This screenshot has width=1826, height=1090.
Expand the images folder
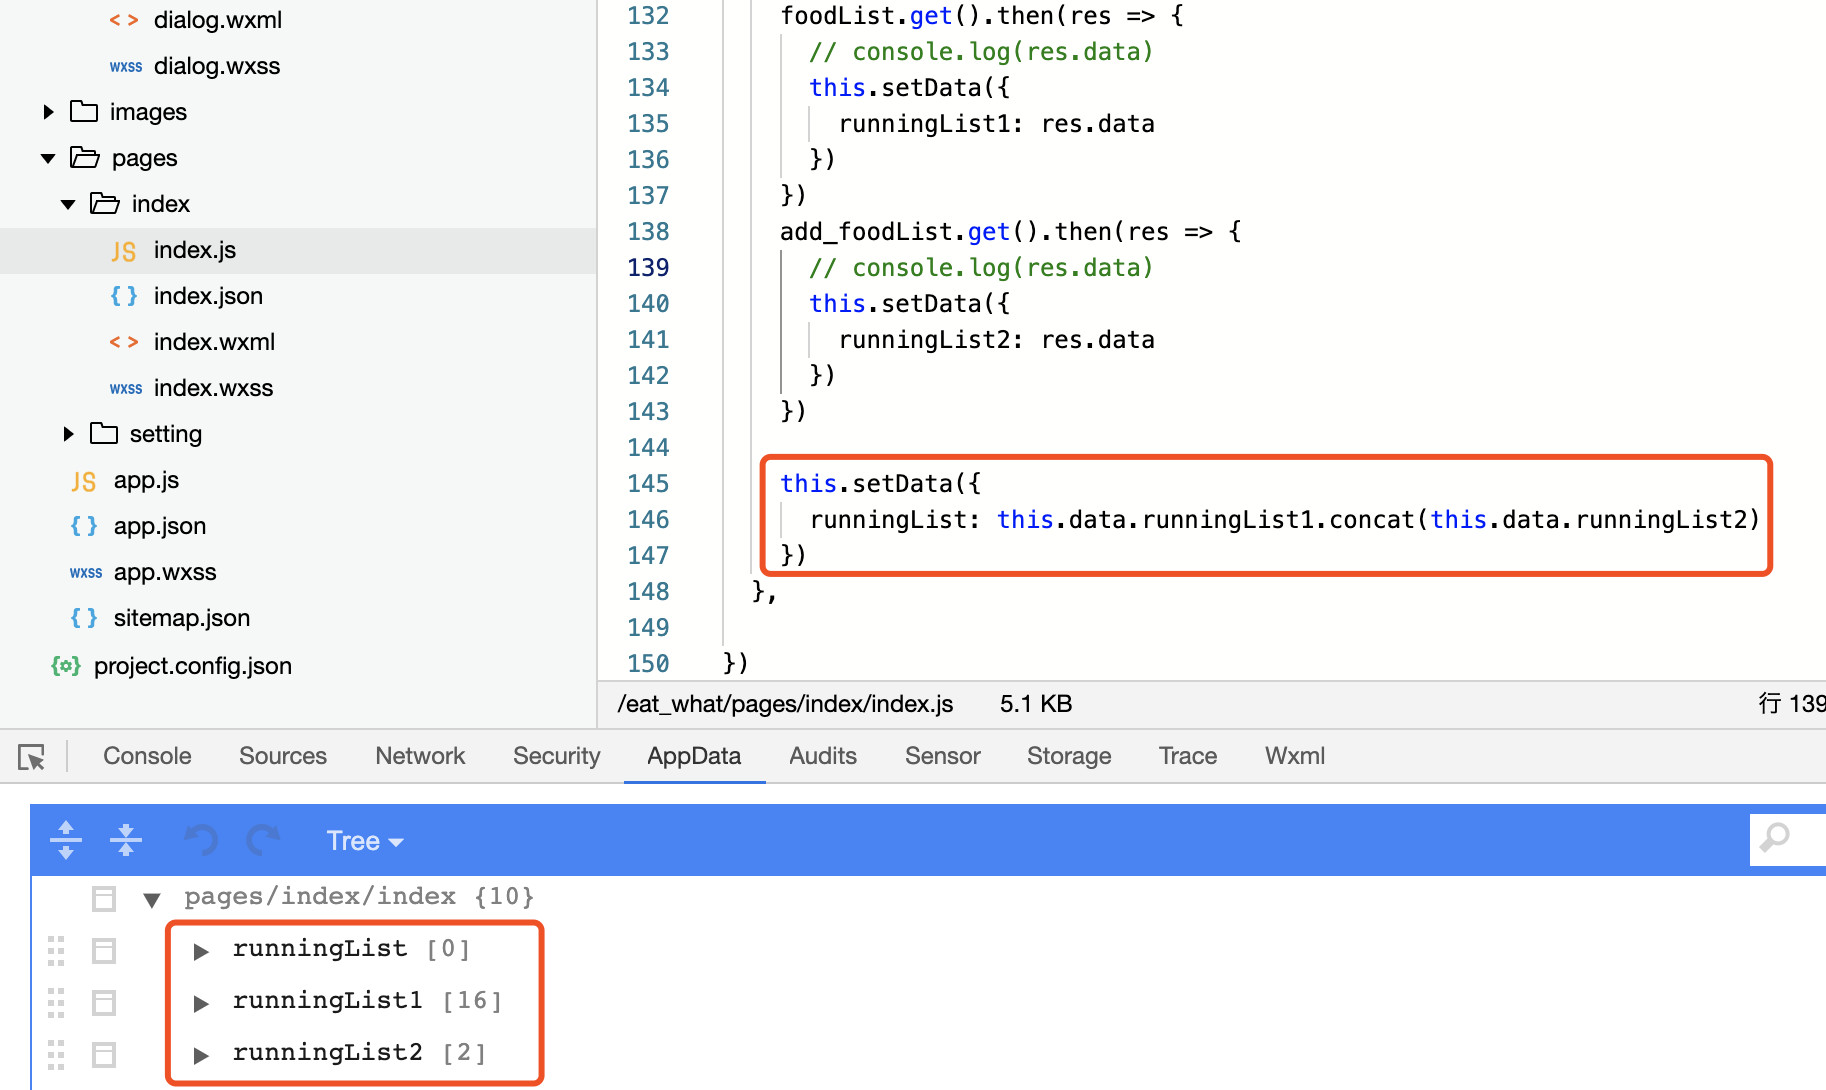(x=48, y=112)
